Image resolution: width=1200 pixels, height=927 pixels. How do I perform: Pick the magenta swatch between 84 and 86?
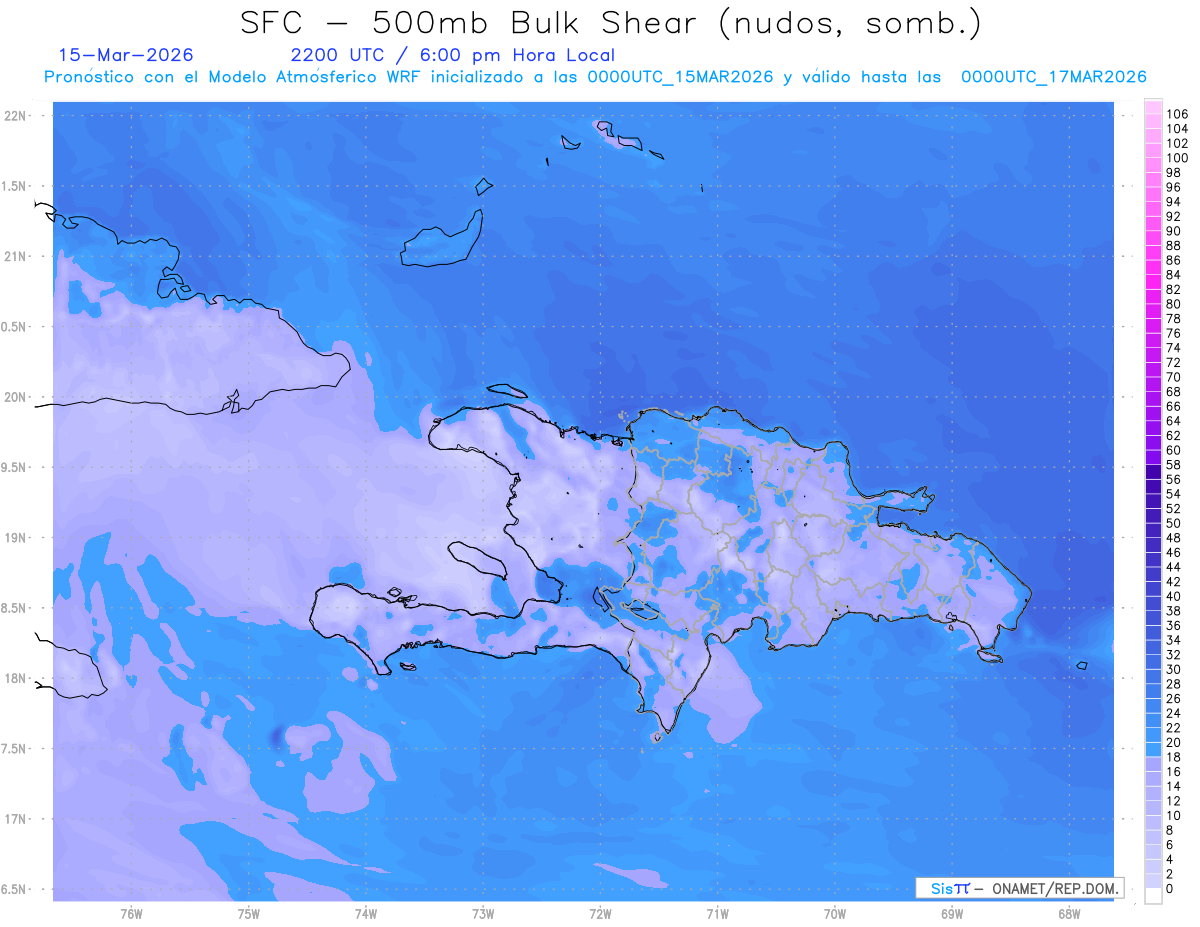point(1153,267)
